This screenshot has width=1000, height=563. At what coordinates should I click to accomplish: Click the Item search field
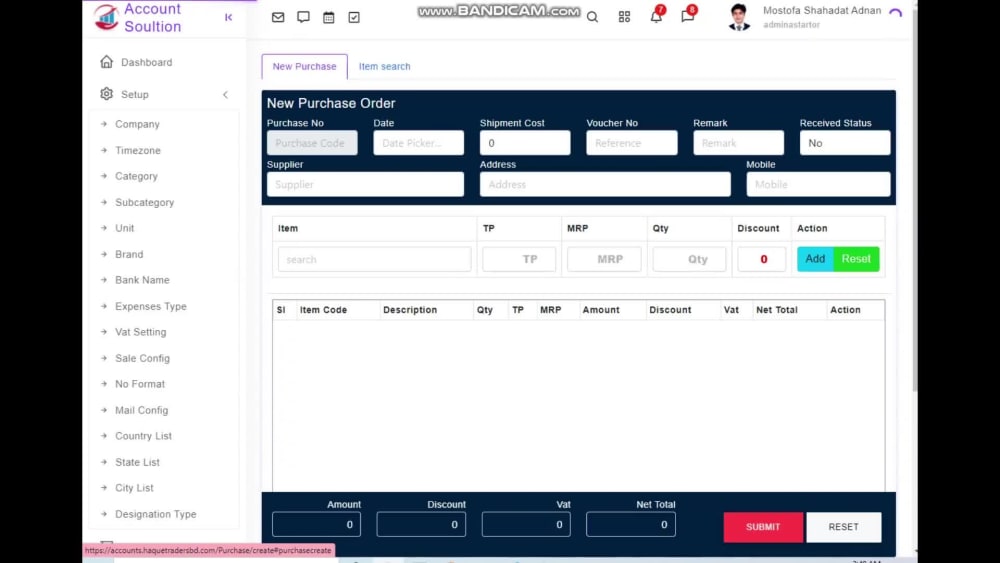coord(374,260)
